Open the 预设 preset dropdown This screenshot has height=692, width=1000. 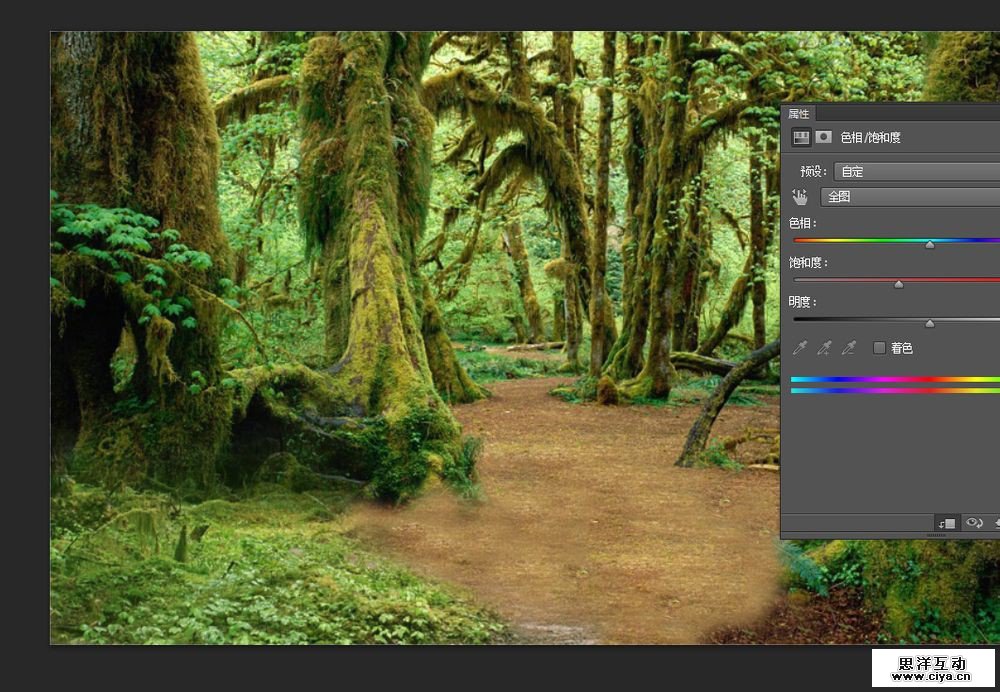[x=916, y=172]
